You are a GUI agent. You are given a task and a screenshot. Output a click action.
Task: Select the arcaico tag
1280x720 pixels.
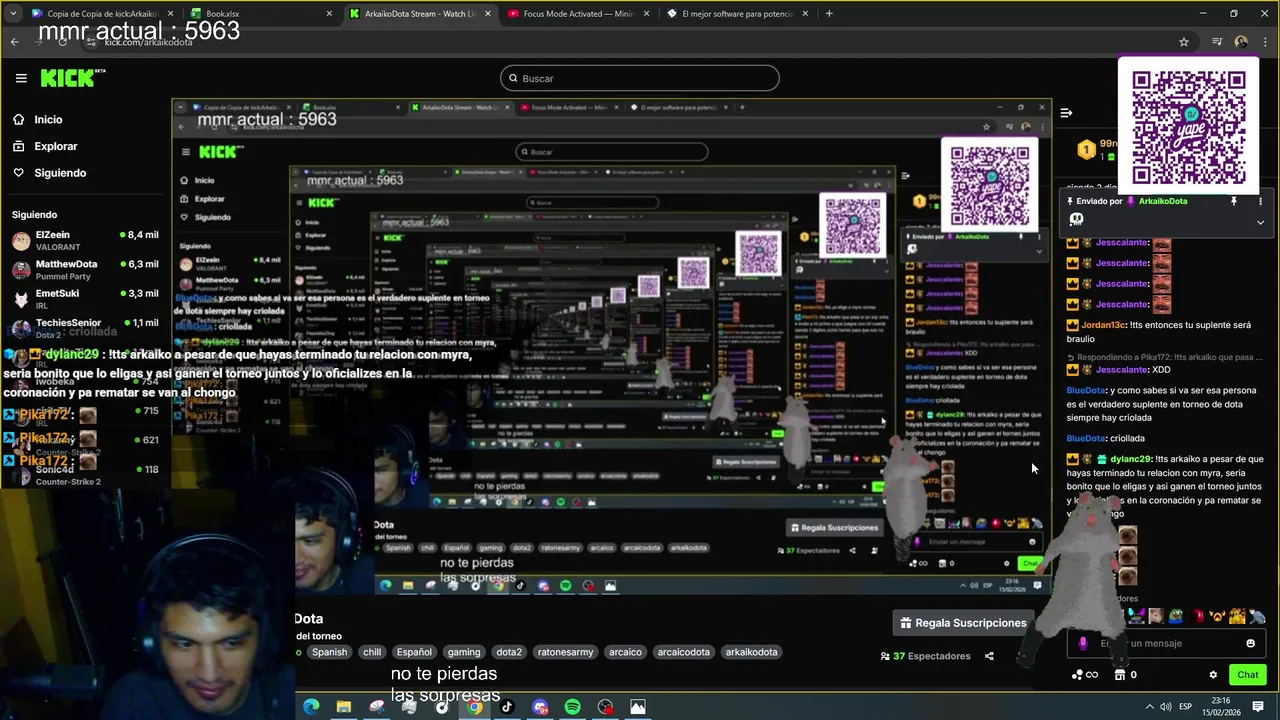coord(625,652)
